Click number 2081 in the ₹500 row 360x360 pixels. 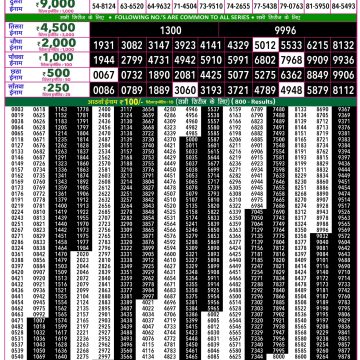(x=185, y=75)
